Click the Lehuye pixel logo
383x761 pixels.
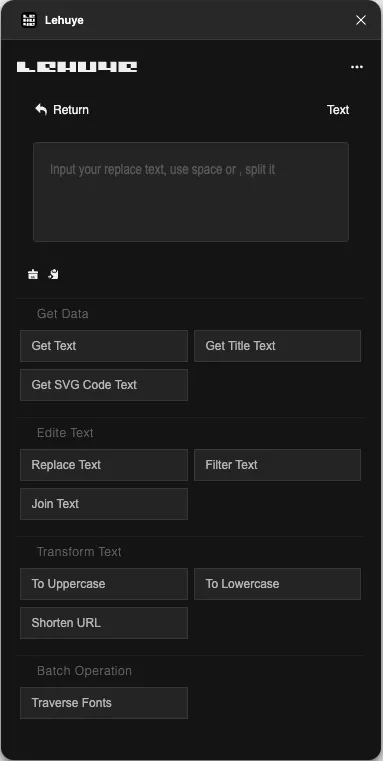click(x=77, y=67)
